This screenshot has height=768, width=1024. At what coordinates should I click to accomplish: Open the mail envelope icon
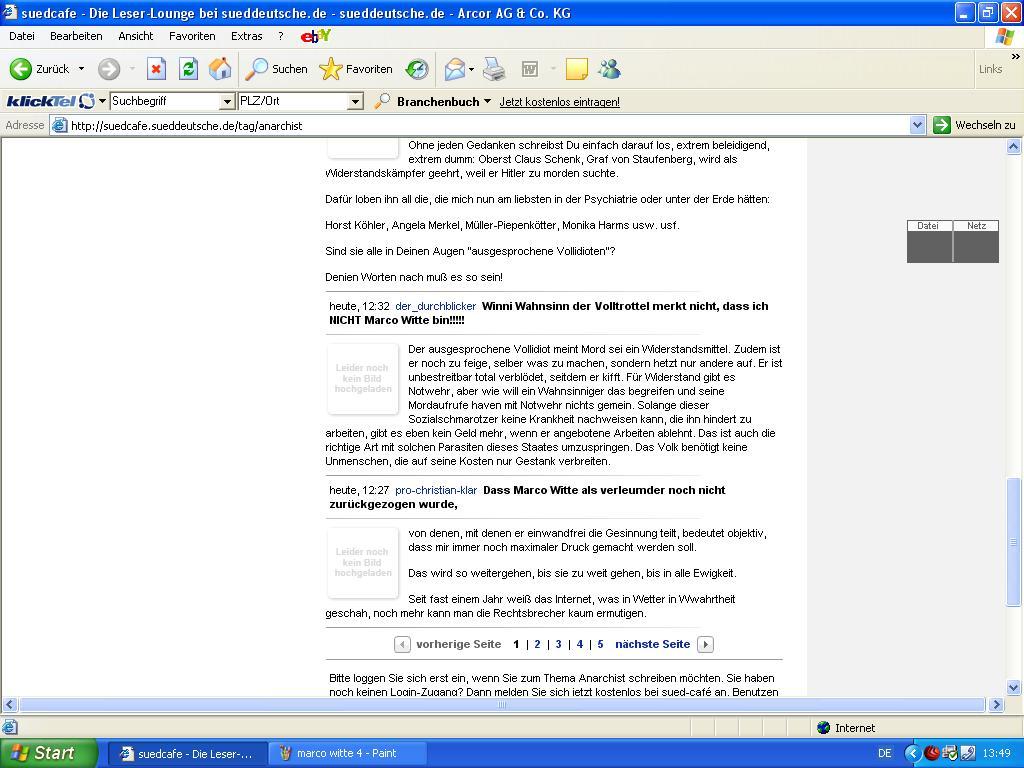(455, 69)
